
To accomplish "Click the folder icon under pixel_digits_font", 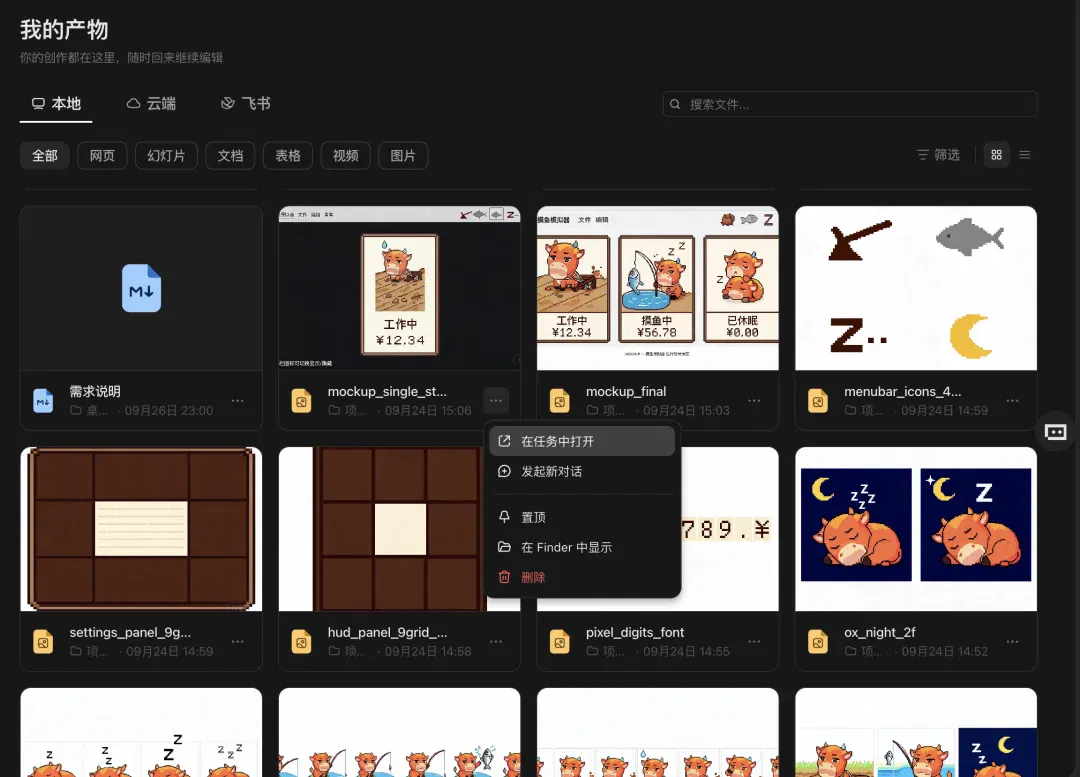I will click(x=592, y=651).
